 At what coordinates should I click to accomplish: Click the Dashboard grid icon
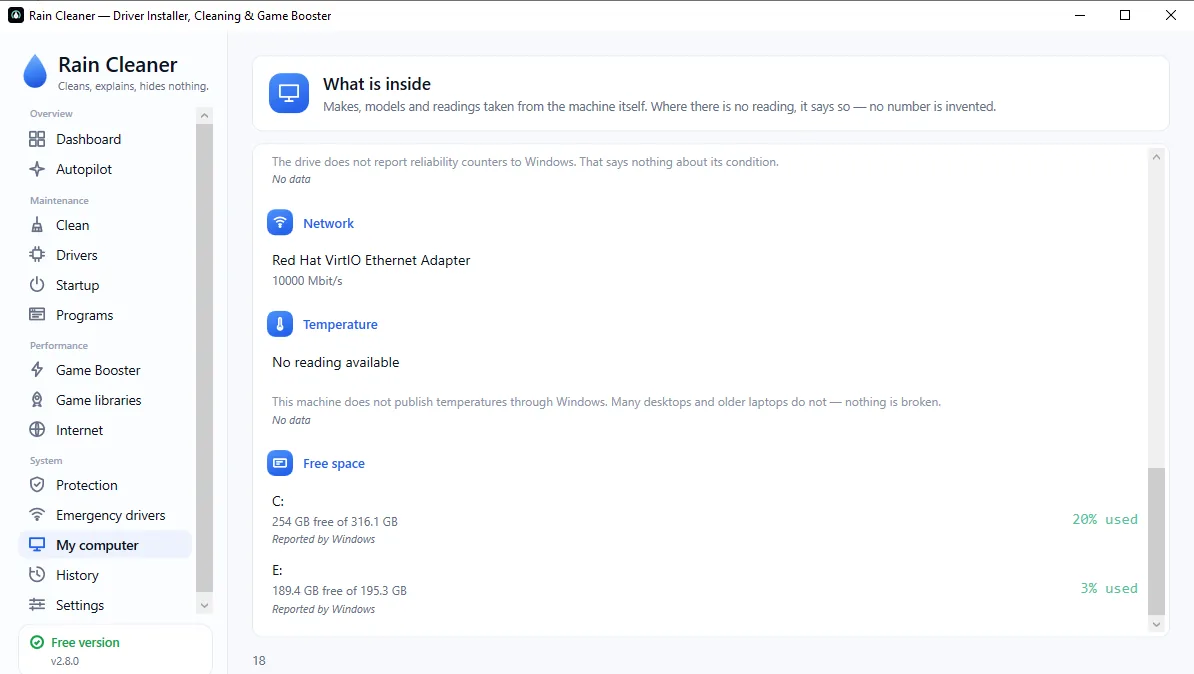[x=37, y=139]
